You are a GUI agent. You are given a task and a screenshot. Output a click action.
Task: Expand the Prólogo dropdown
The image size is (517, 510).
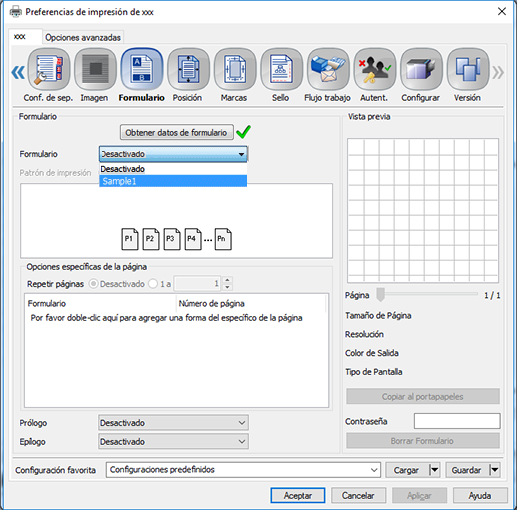click(173, 423)
